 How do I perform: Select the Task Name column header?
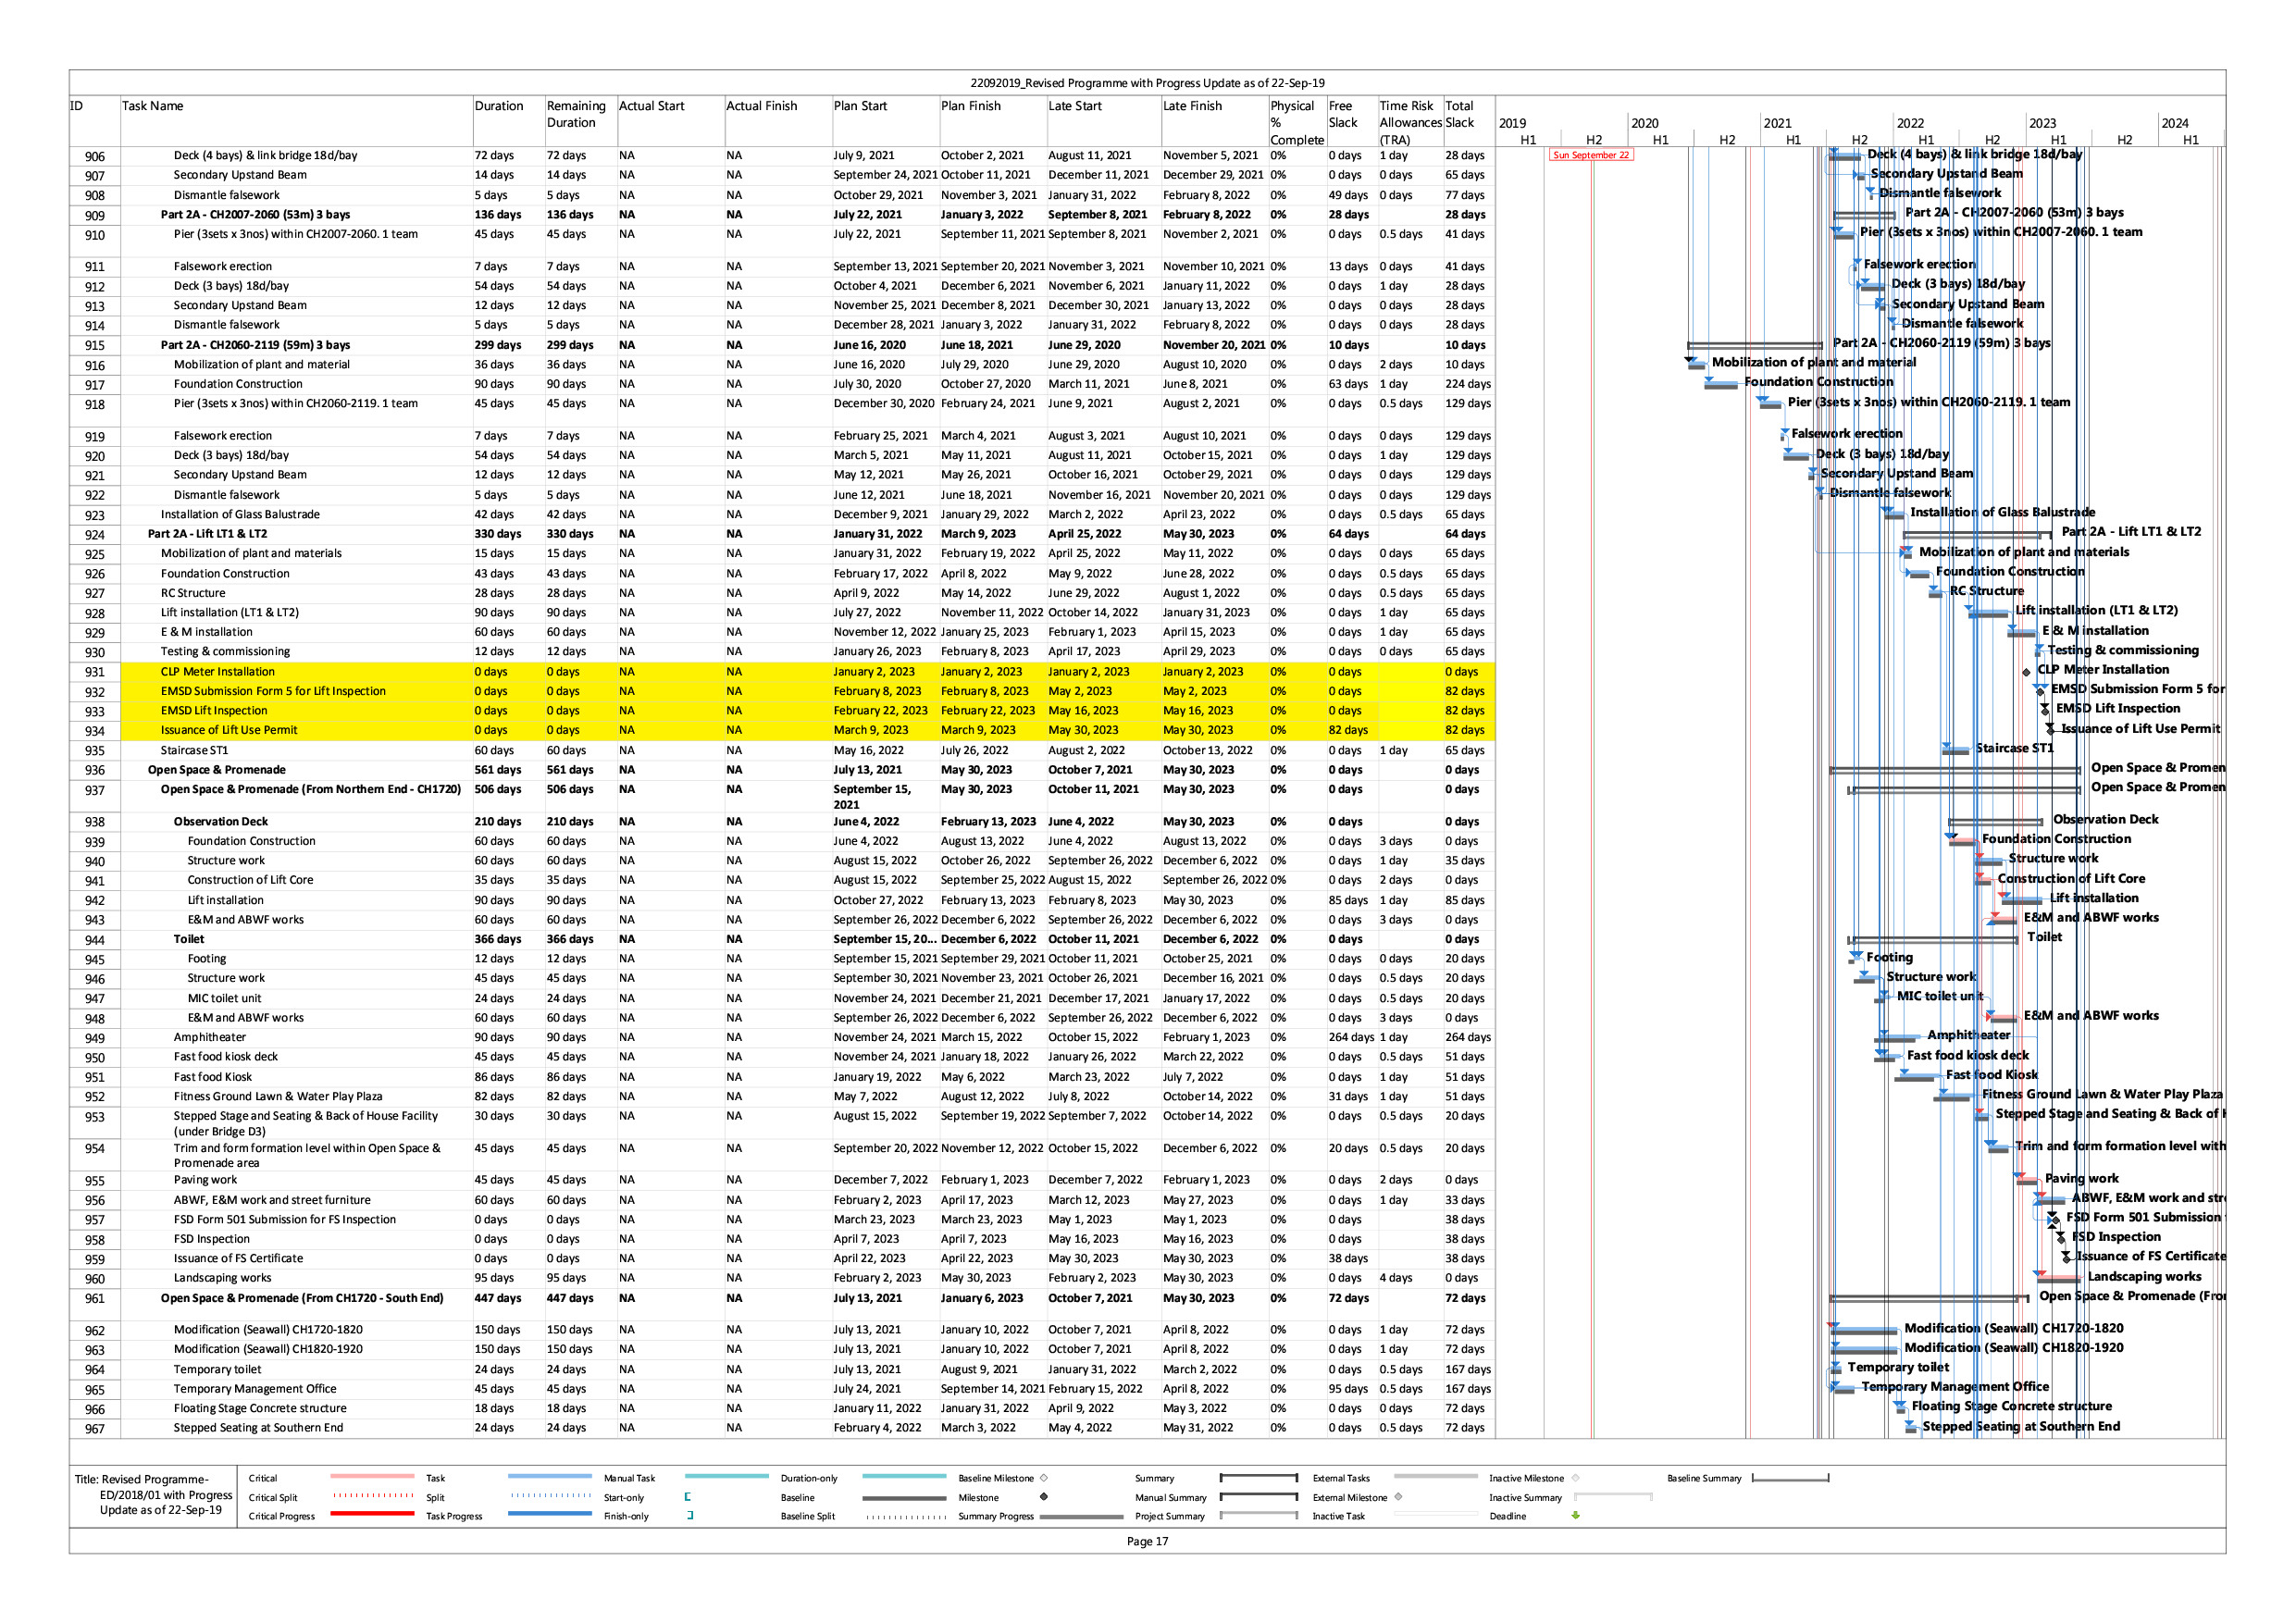(153, 106)
